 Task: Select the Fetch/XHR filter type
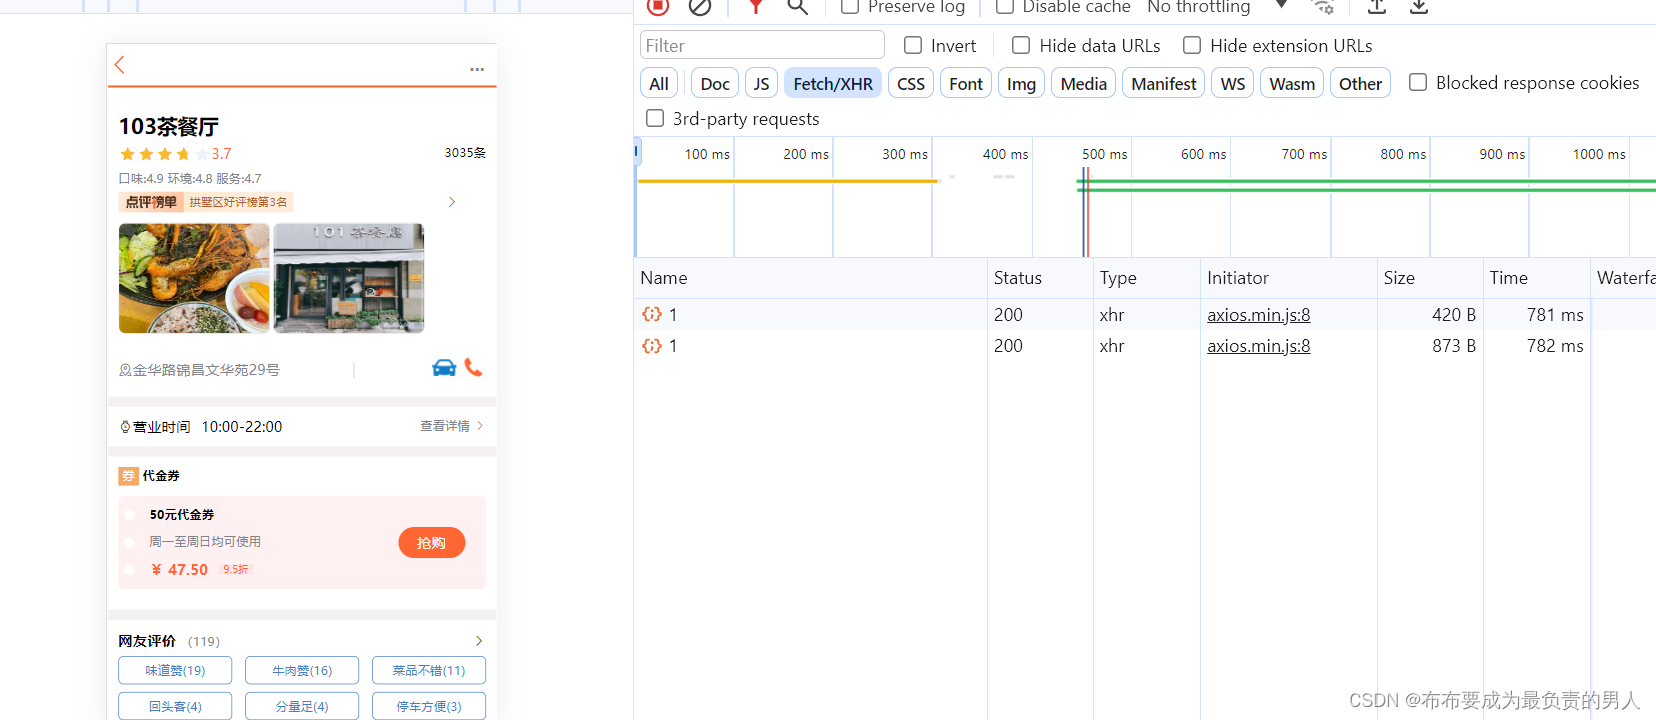tap(833, 83)
